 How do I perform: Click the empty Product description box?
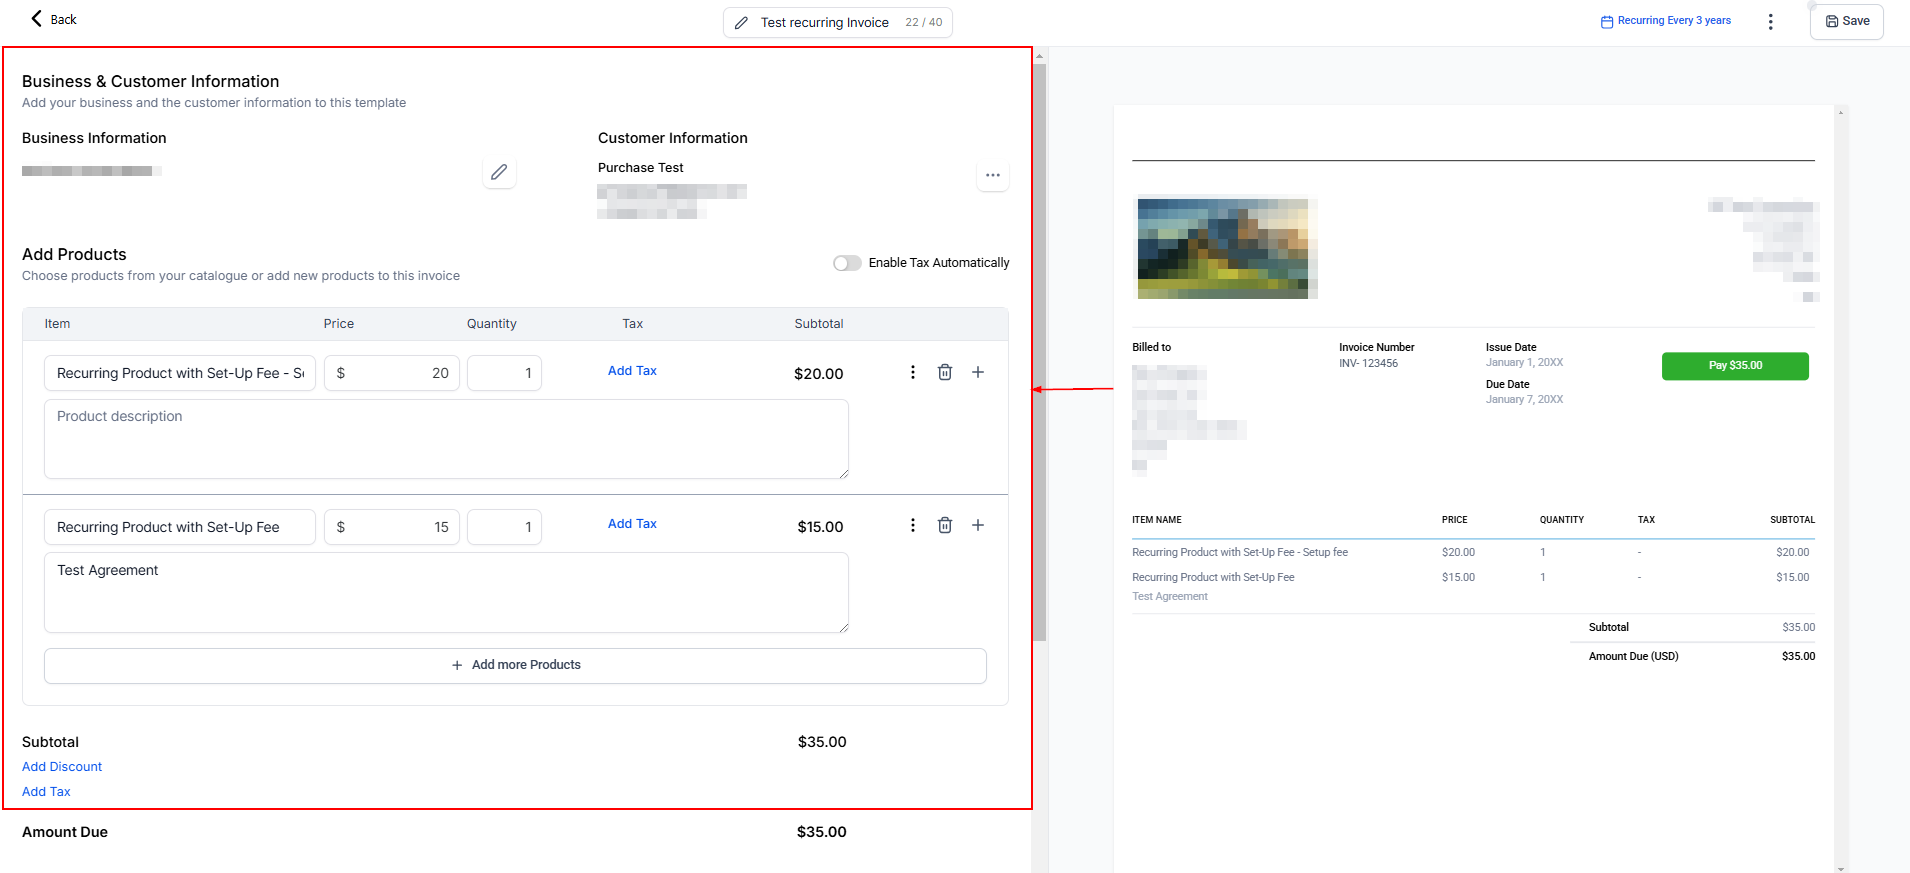pos(446,439)
